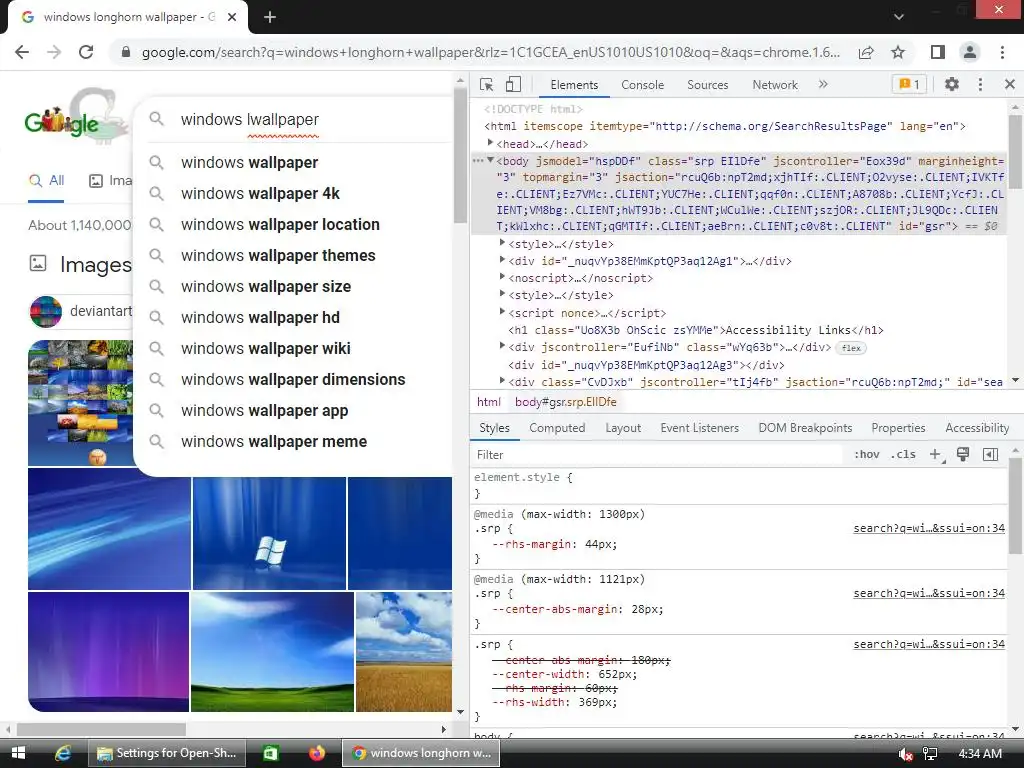
Task: Expand the script nonce element node
Action: 502,312
